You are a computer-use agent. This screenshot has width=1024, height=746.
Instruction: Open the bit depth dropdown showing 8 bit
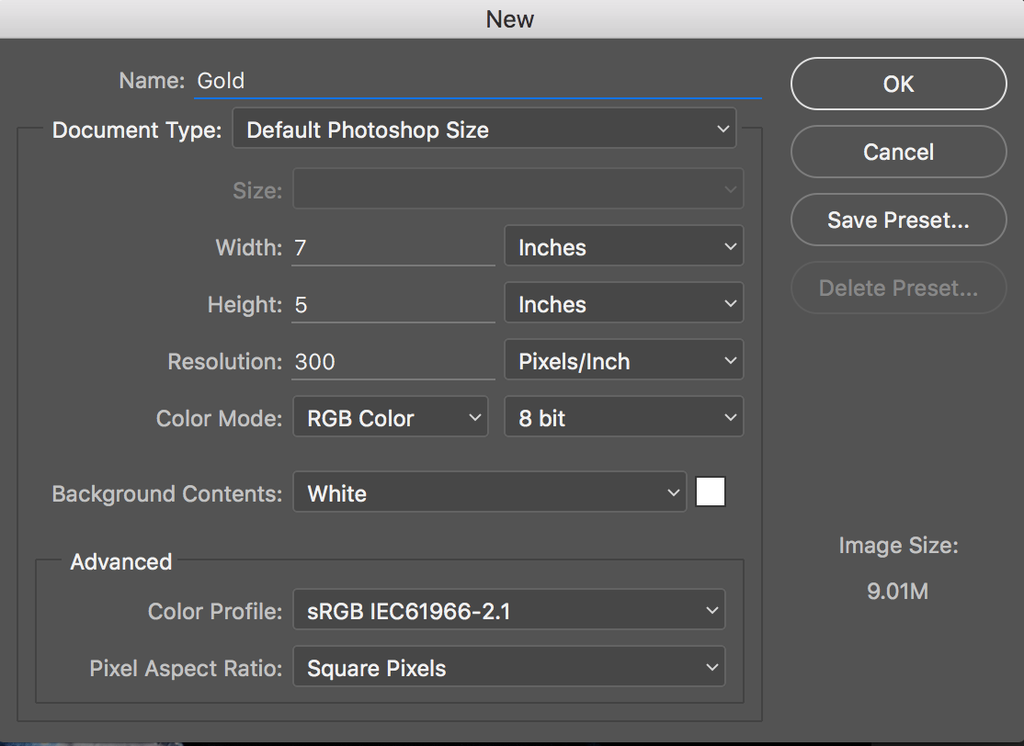click(x=623, y=417)
